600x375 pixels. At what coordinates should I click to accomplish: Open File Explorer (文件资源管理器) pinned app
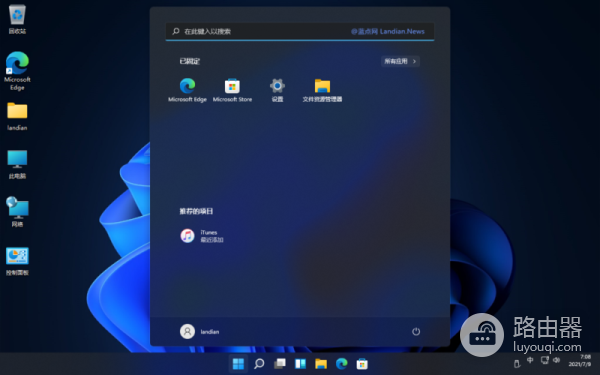322,90
